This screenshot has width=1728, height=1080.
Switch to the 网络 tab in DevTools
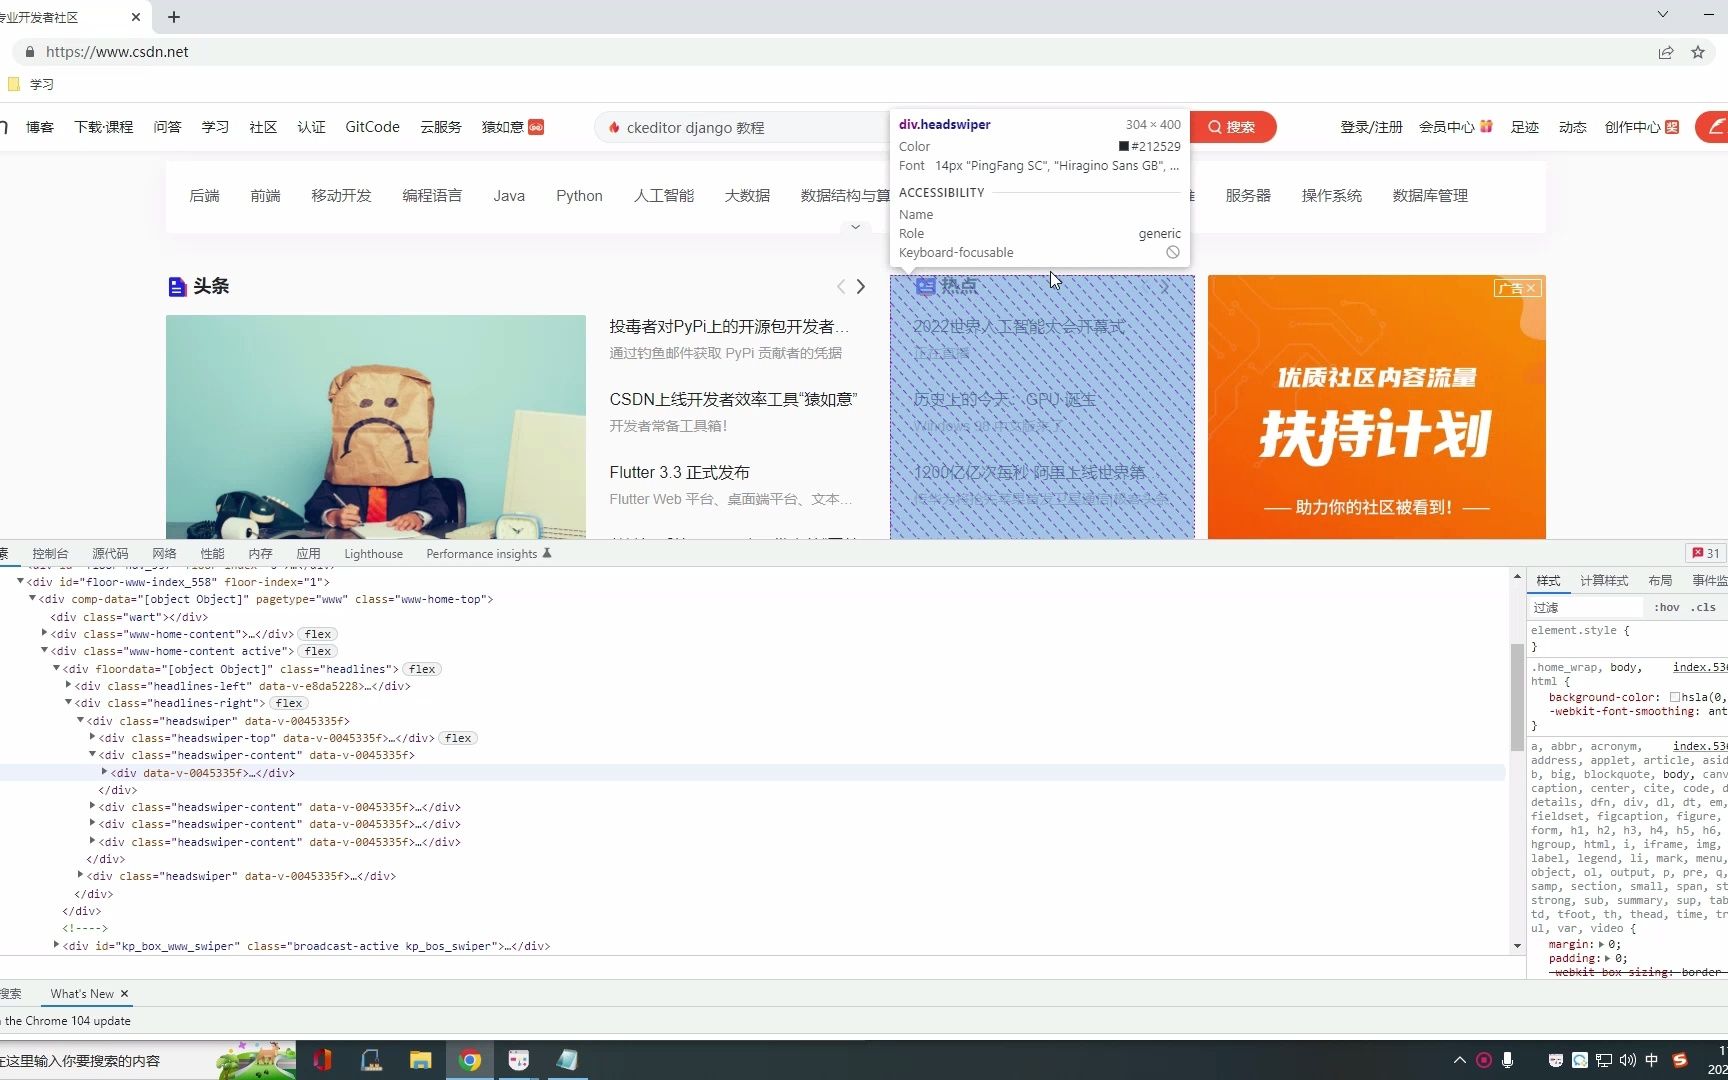[164, 553]
